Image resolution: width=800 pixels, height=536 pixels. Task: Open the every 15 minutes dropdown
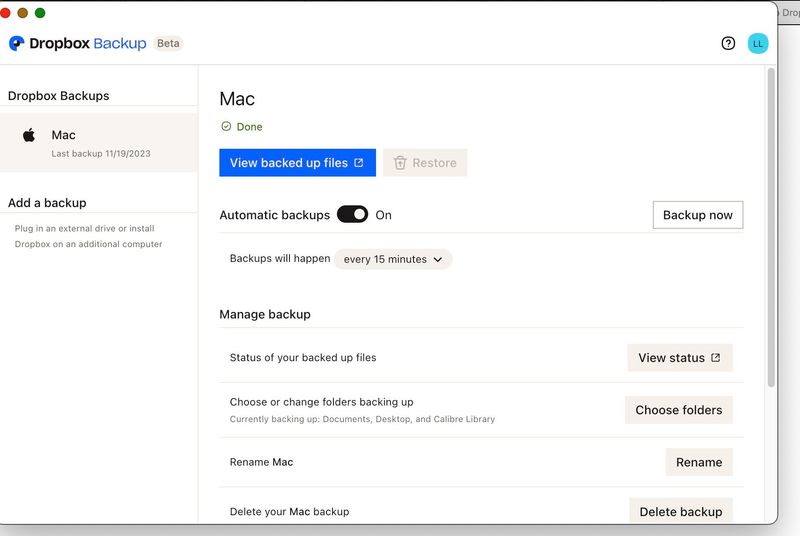(x=392, y=259)
